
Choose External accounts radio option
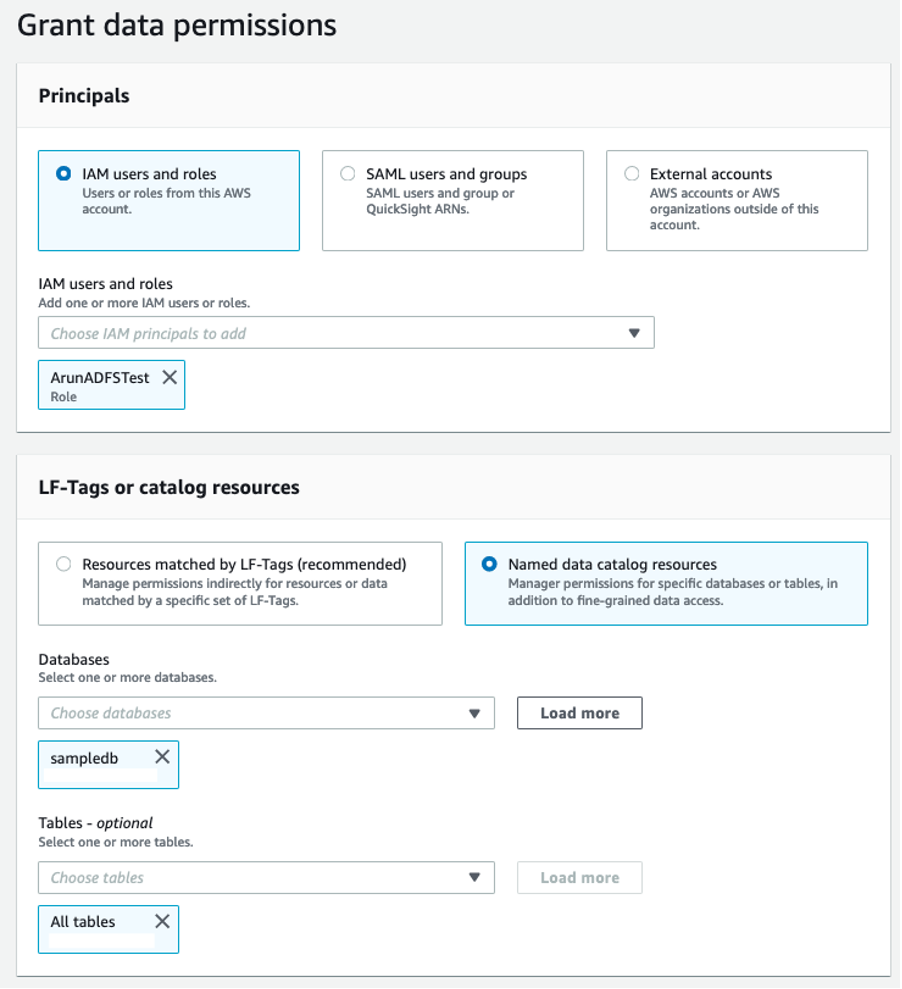[x=632, y=174]
